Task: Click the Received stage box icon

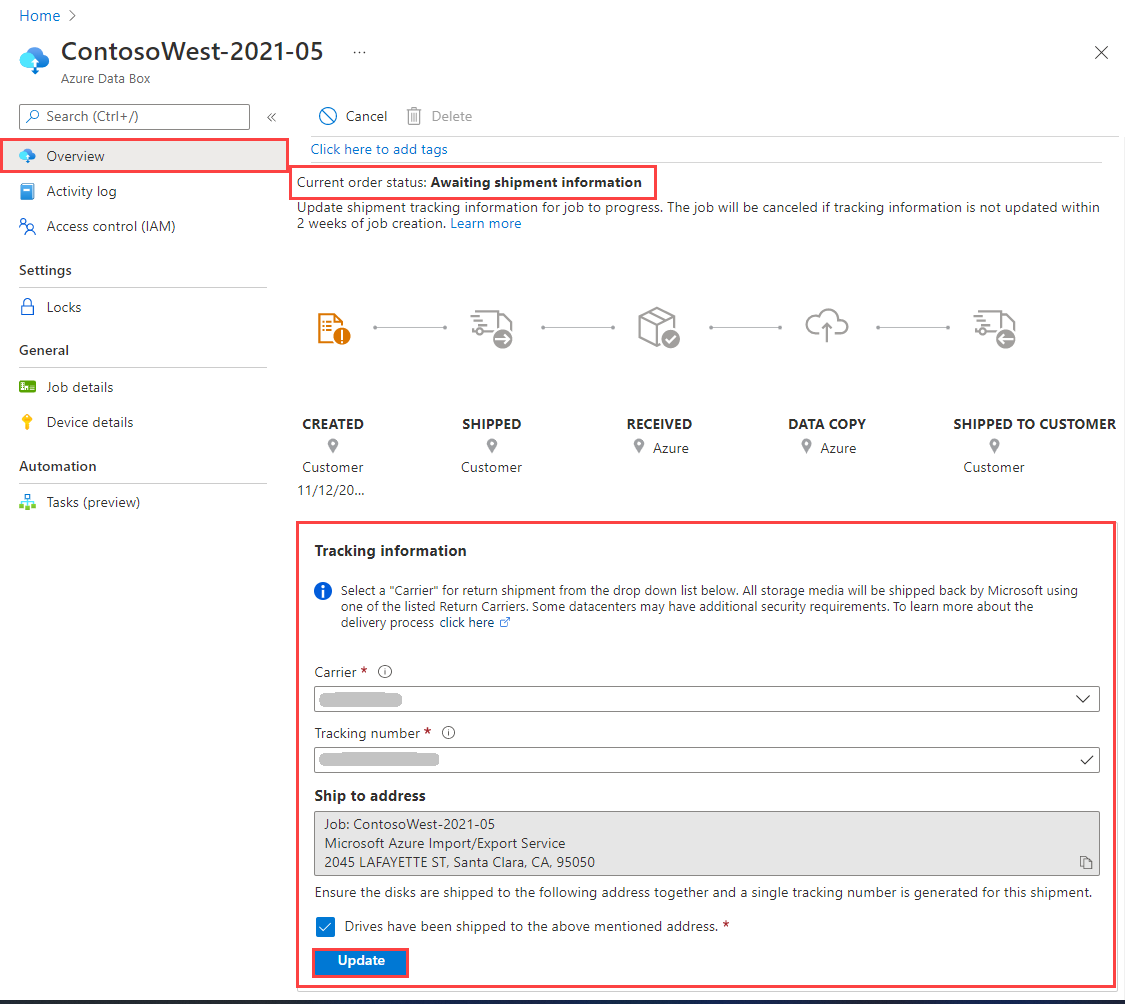Action: [659, 327]
